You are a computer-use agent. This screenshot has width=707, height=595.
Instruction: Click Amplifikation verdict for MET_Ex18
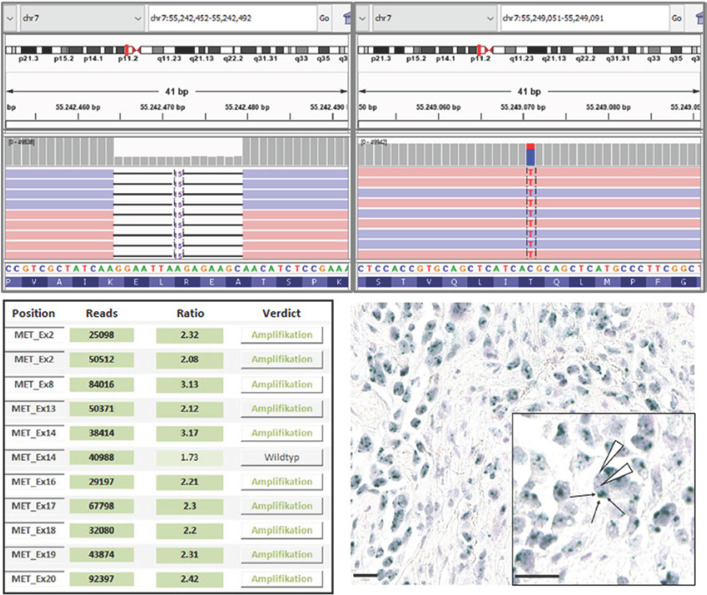pyautogui.click(x=282, y=531)
